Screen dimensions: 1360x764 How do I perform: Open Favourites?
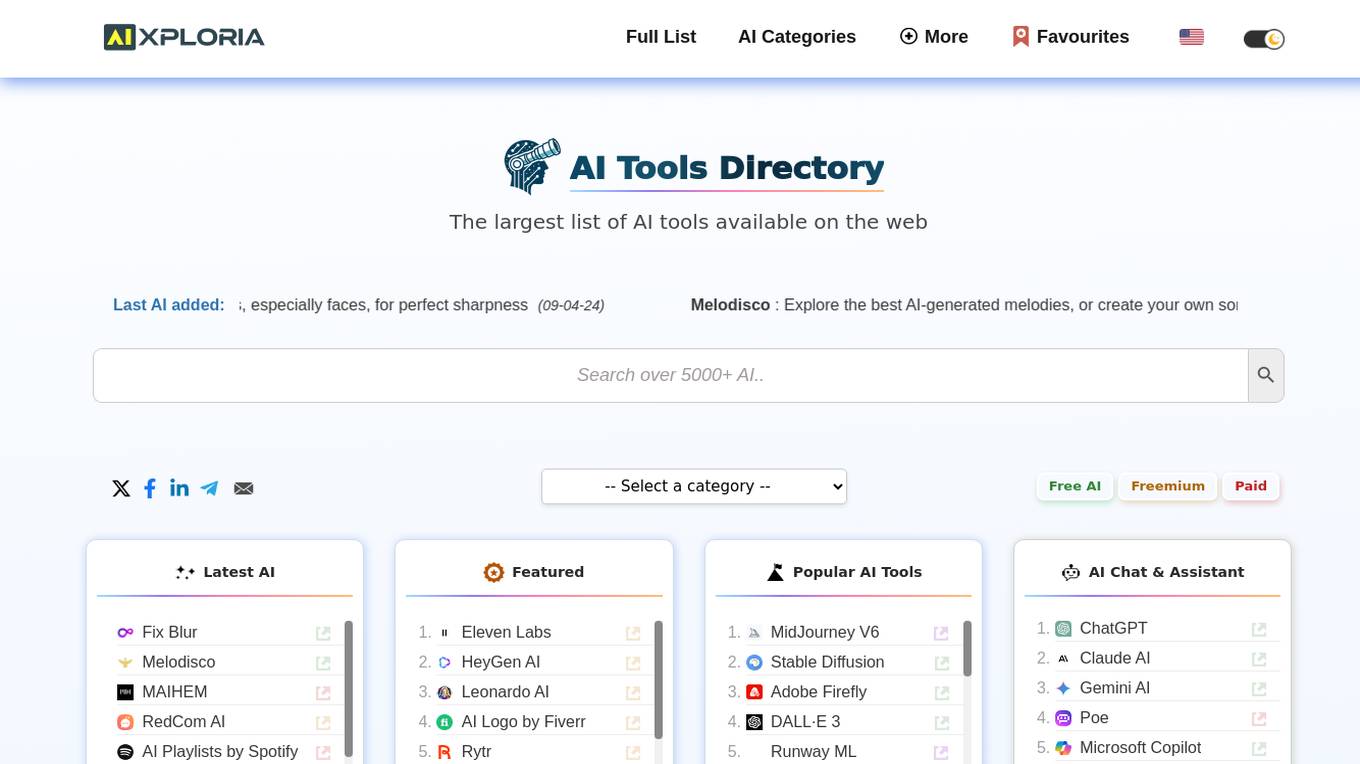pyautogui.click(x=1070, y=37)
